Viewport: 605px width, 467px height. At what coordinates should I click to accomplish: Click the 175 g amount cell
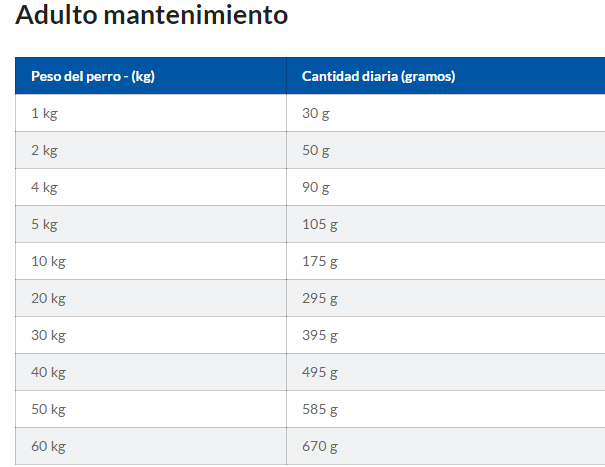319,261
